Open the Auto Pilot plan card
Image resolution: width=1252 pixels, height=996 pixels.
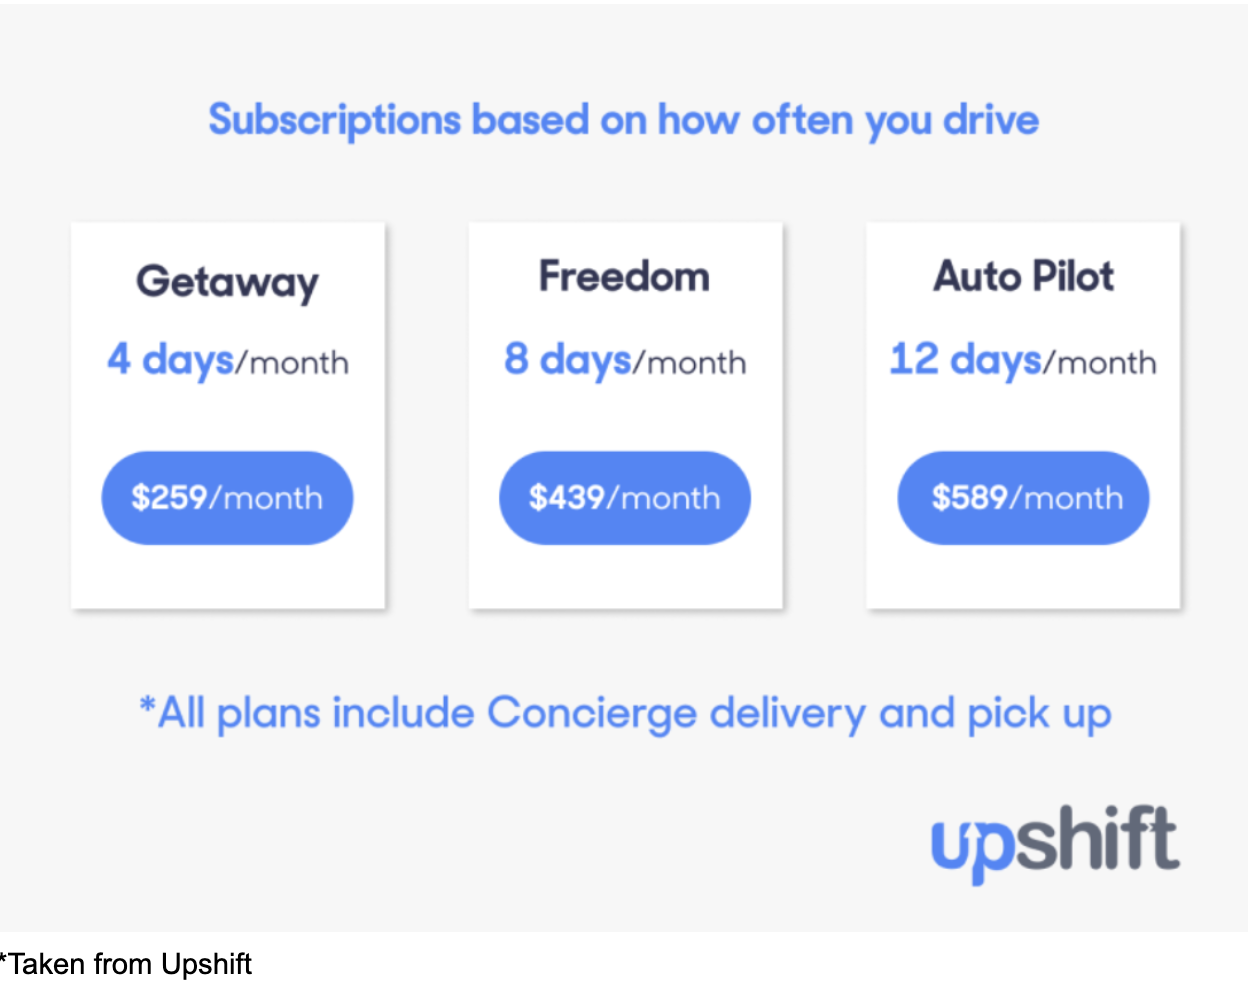point(1024,415)
